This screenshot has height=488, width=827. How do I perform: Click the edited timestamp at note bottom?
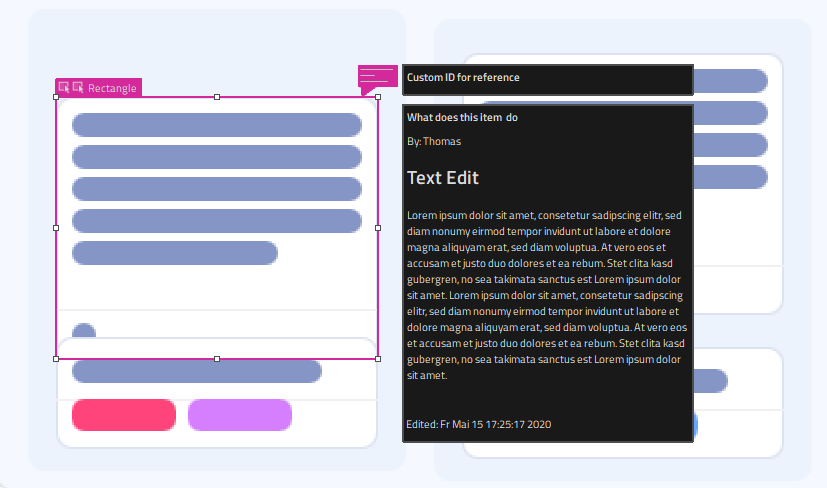[479, 424]
